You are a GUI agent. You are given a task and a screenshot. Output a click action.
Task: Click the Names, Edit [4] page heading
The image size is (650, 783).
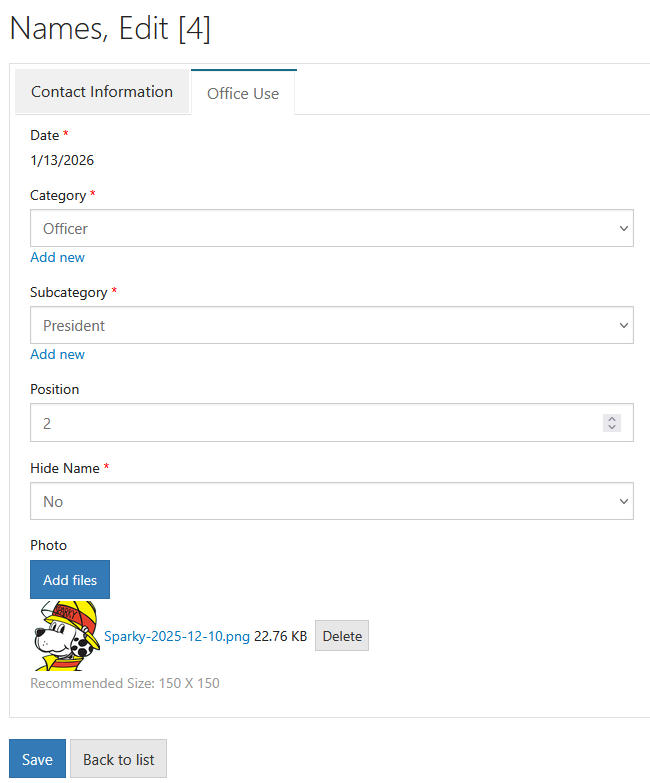tap(110, 28)
